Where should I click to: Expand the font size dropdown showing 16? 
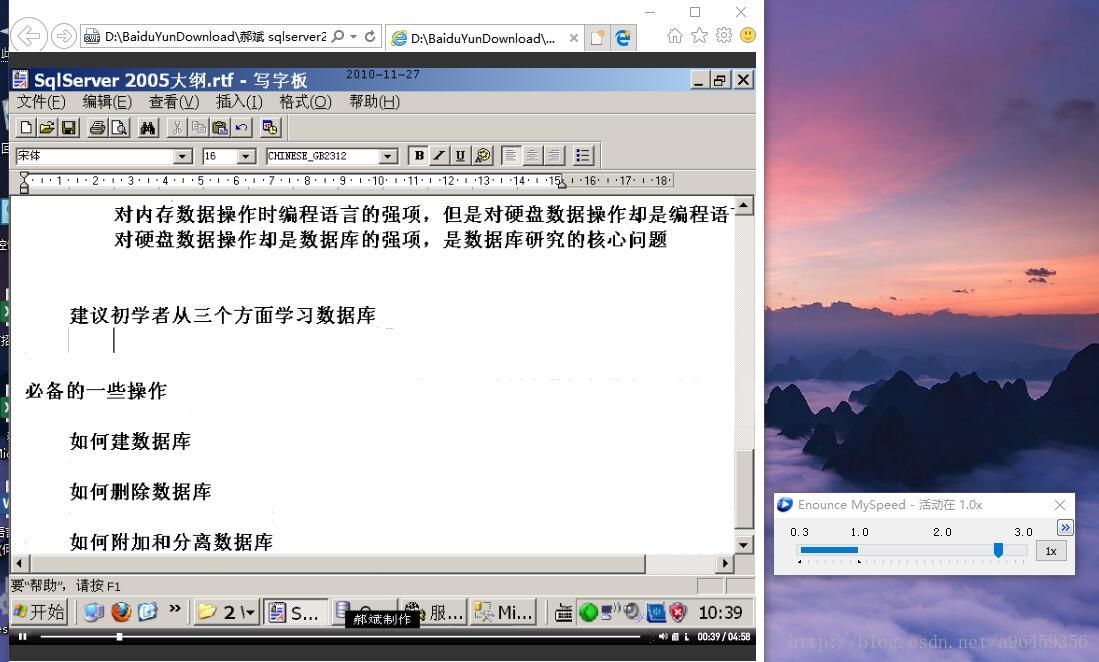pyautogui.click(x=245, y=156)
